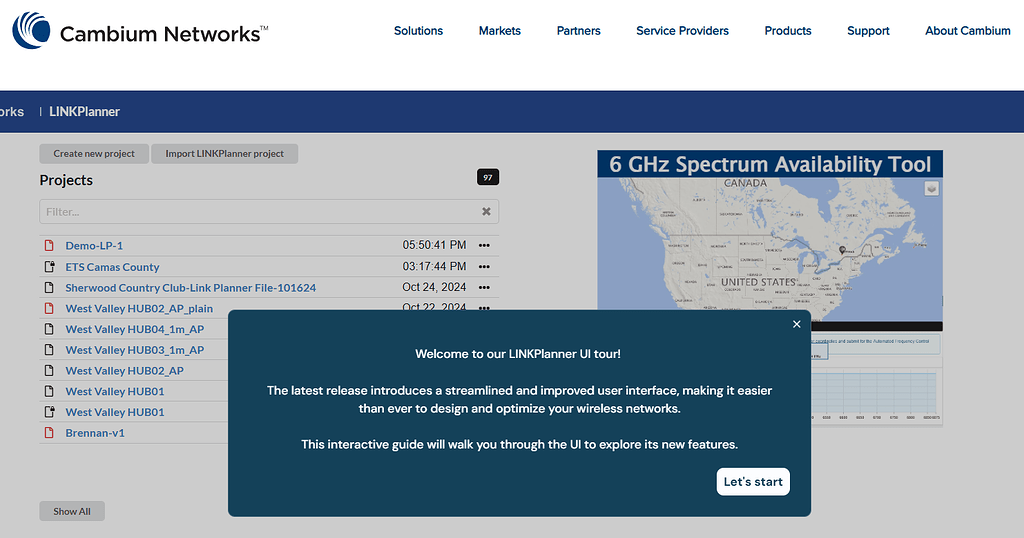Viewport: 1024px width, 538px height.
Task: Open options menu for Sherwood Country Club
Action: 484,287
